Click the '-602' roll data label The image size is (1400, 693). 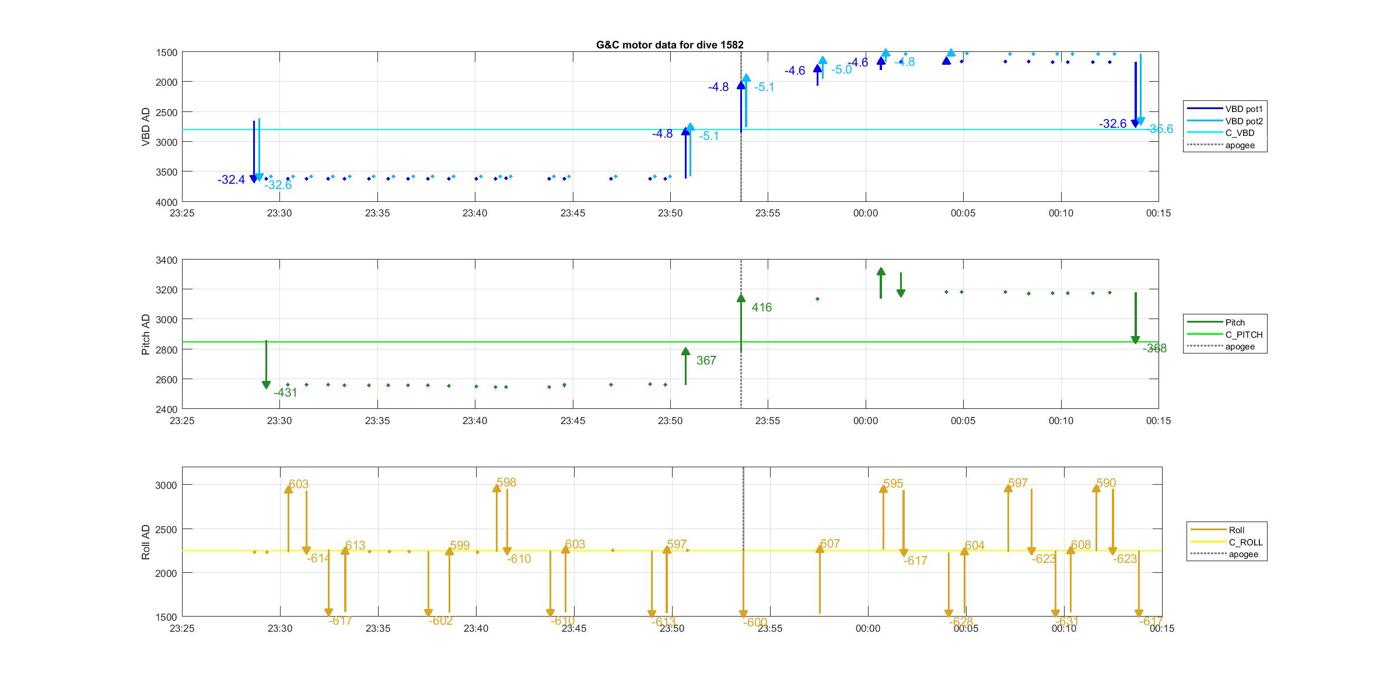(x=441, y=621)
